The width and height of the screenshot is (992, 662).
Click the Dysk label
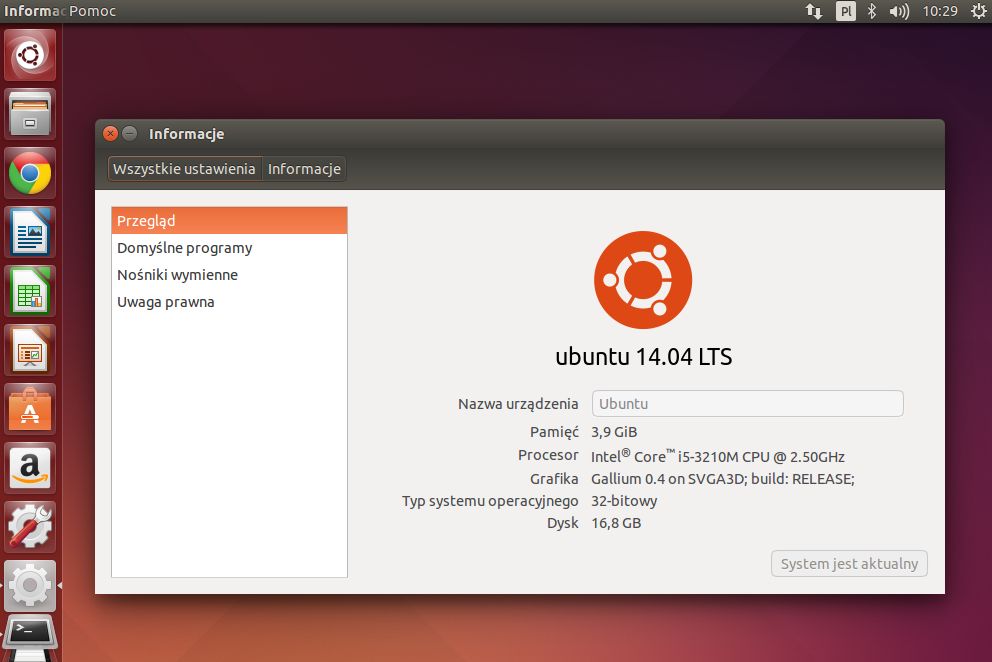[x=562, y=523]
